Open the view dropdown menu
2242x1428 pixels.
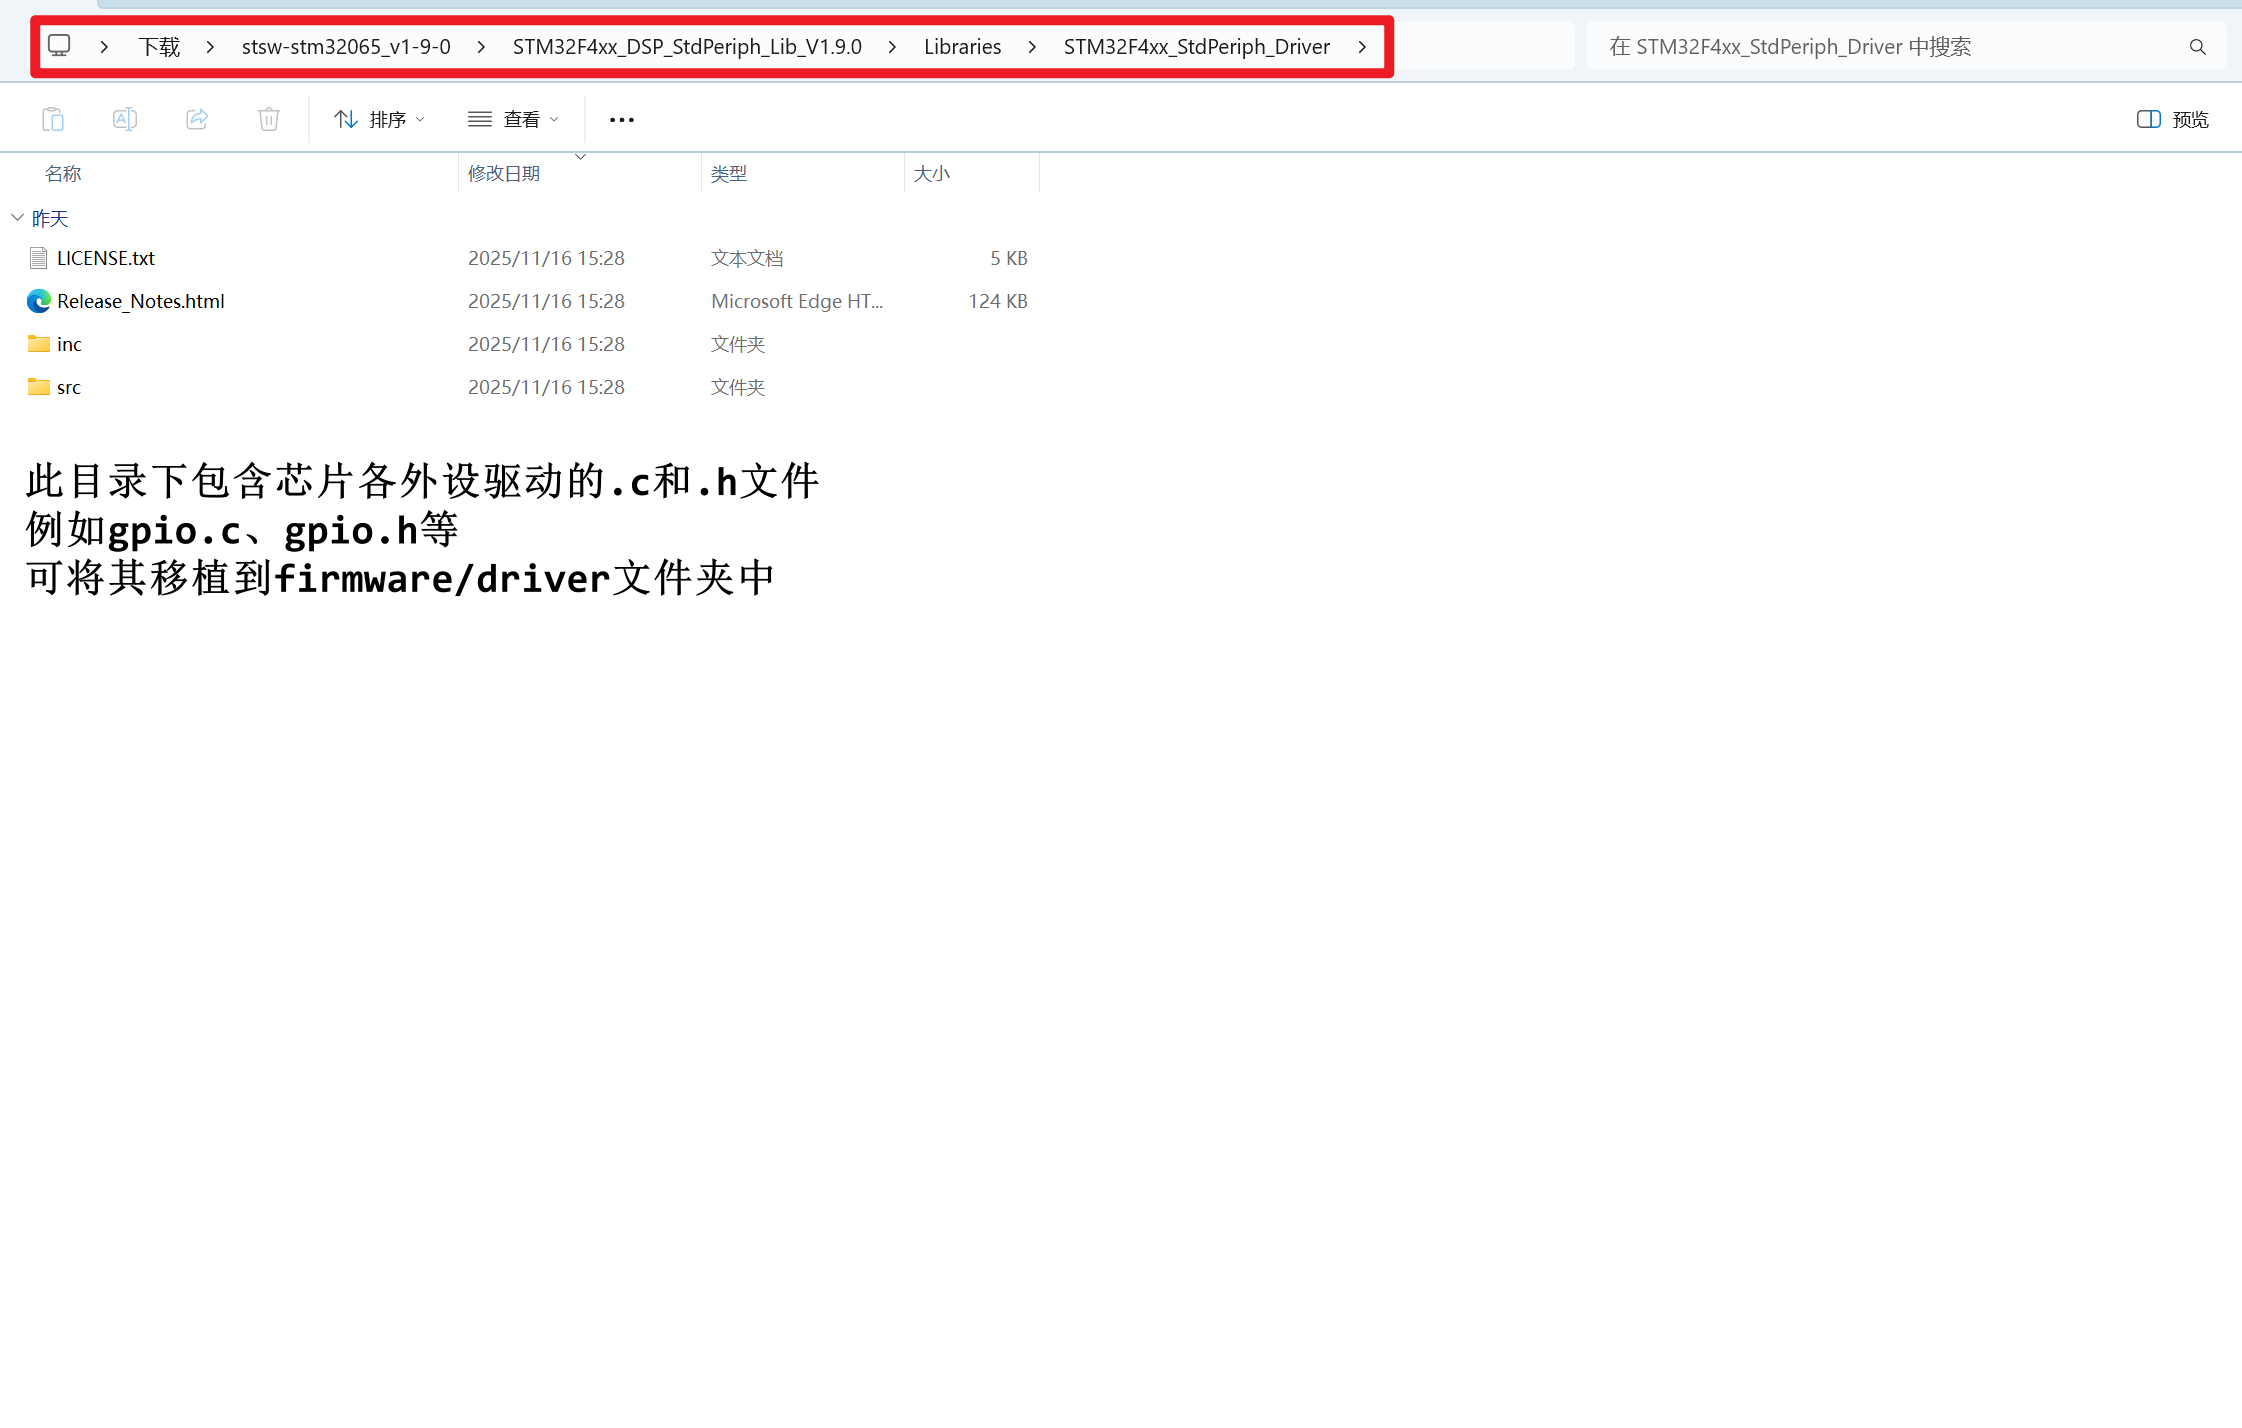click(514, 119)
